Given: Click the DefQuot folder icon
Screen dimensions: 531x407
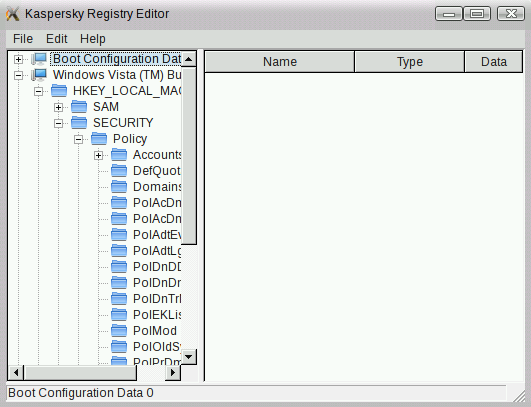Looking at the screenshot, I should [x=119, y=171].
